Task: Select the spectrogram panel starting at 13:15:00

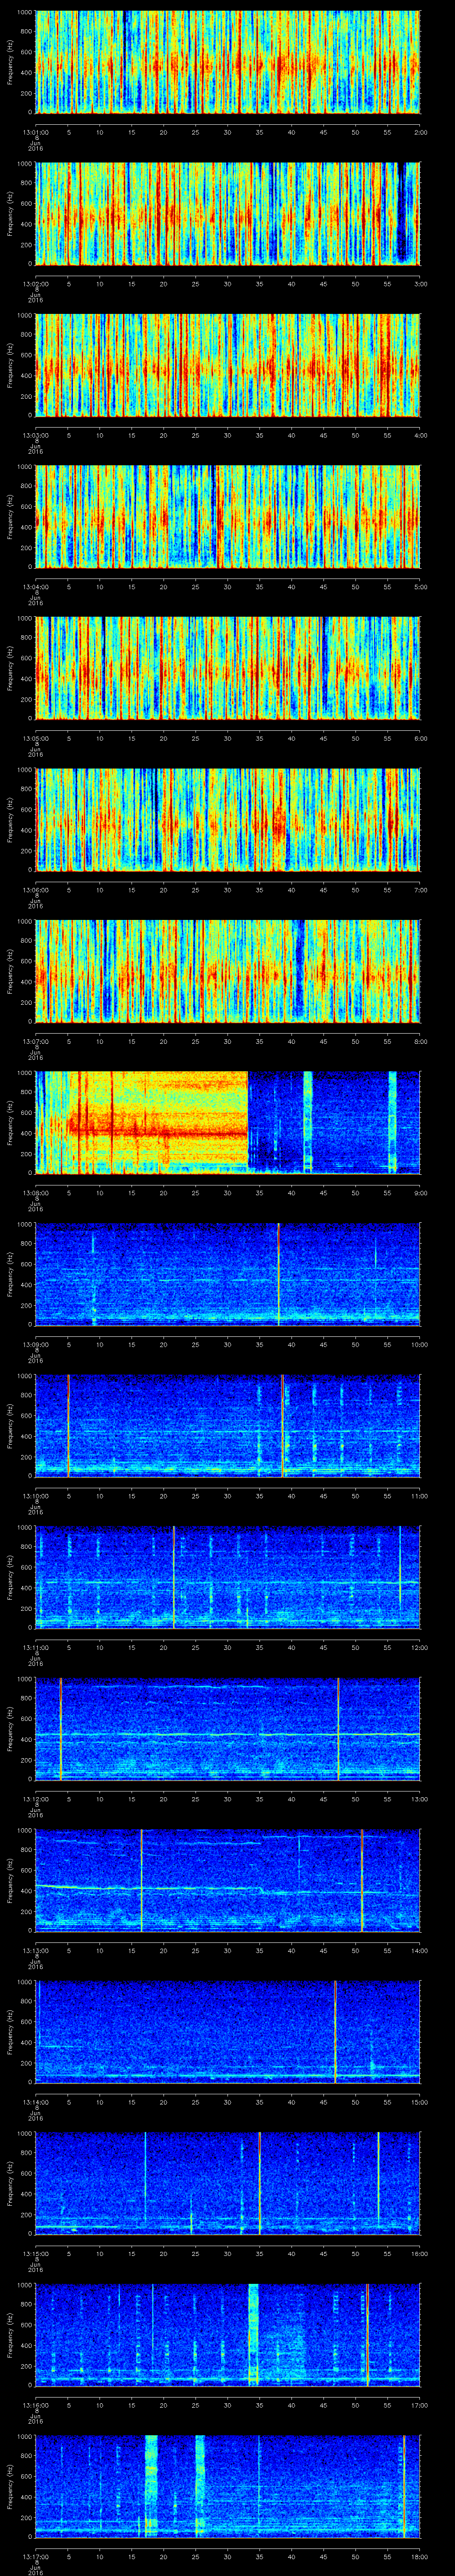Action: pyautogui.click(x=227, y=2183)
